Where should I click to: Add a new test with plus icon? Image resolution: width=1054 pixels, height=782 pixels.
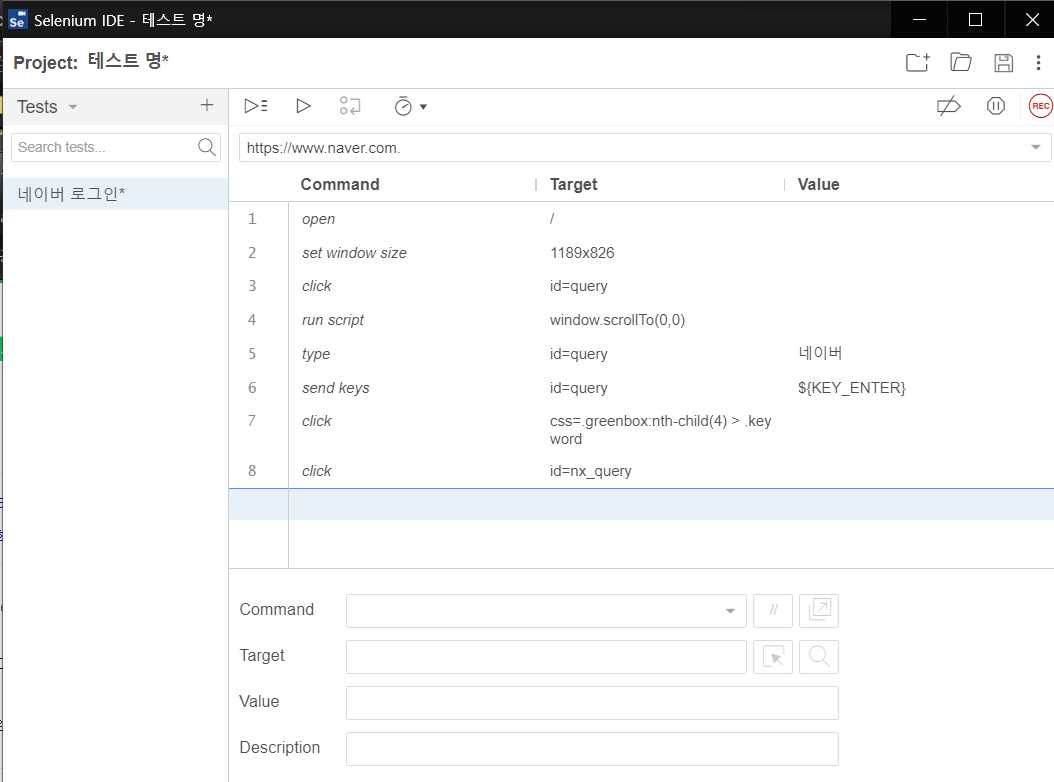tap(207, 105)
